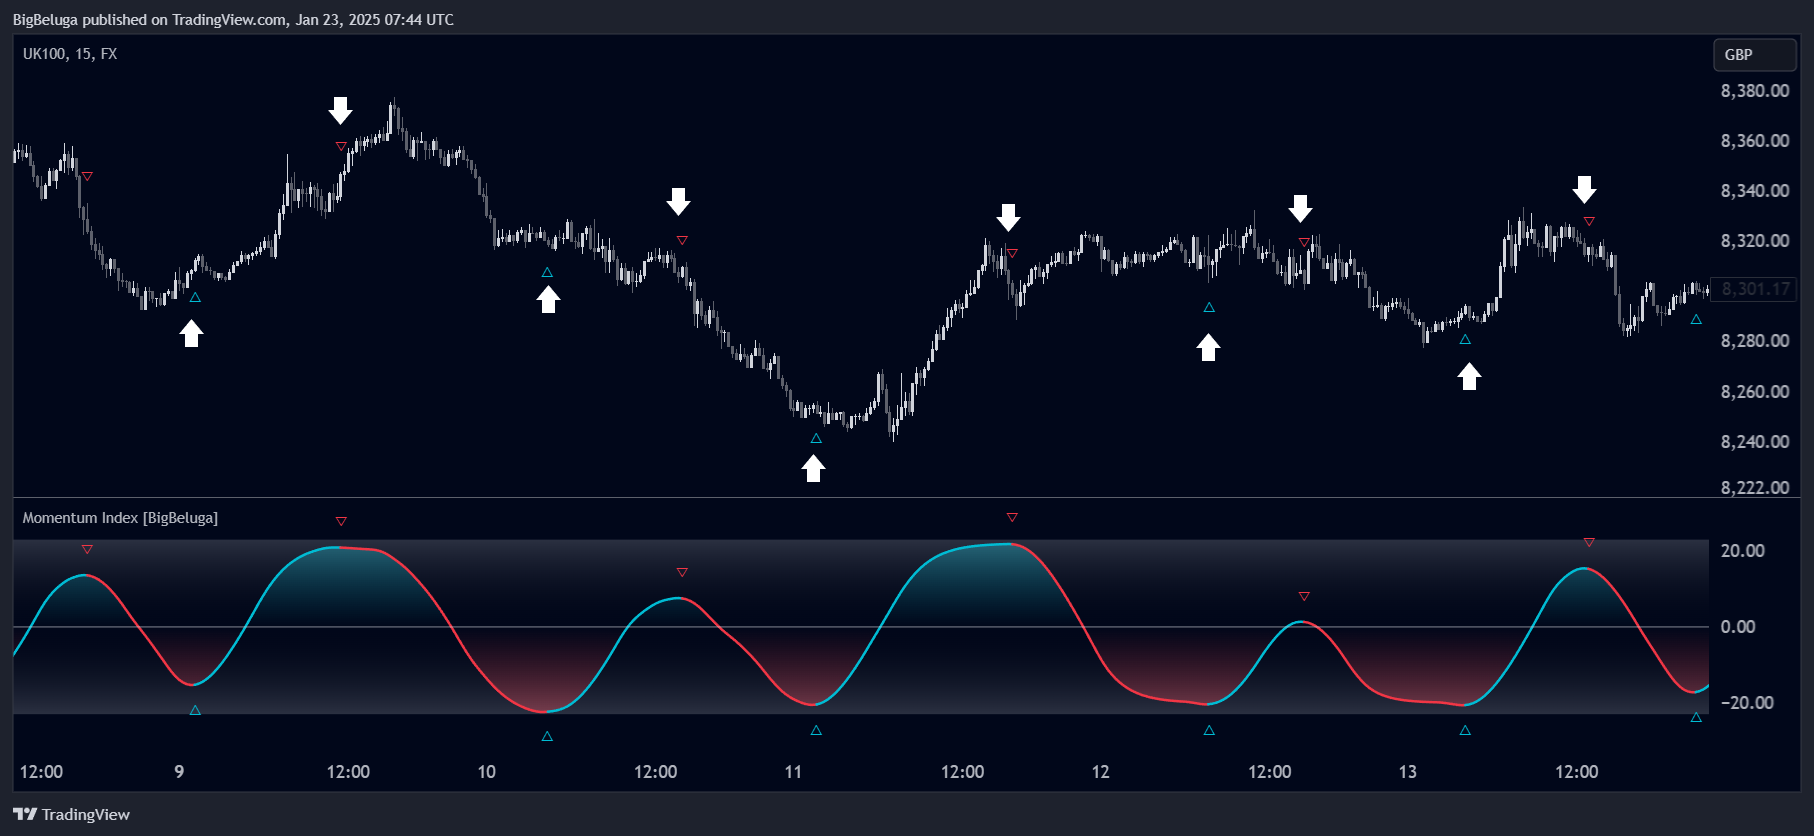Click cyan triangle marker below the lowest price candles
The image size is (1814, 836).
click(x=816, y=439)
